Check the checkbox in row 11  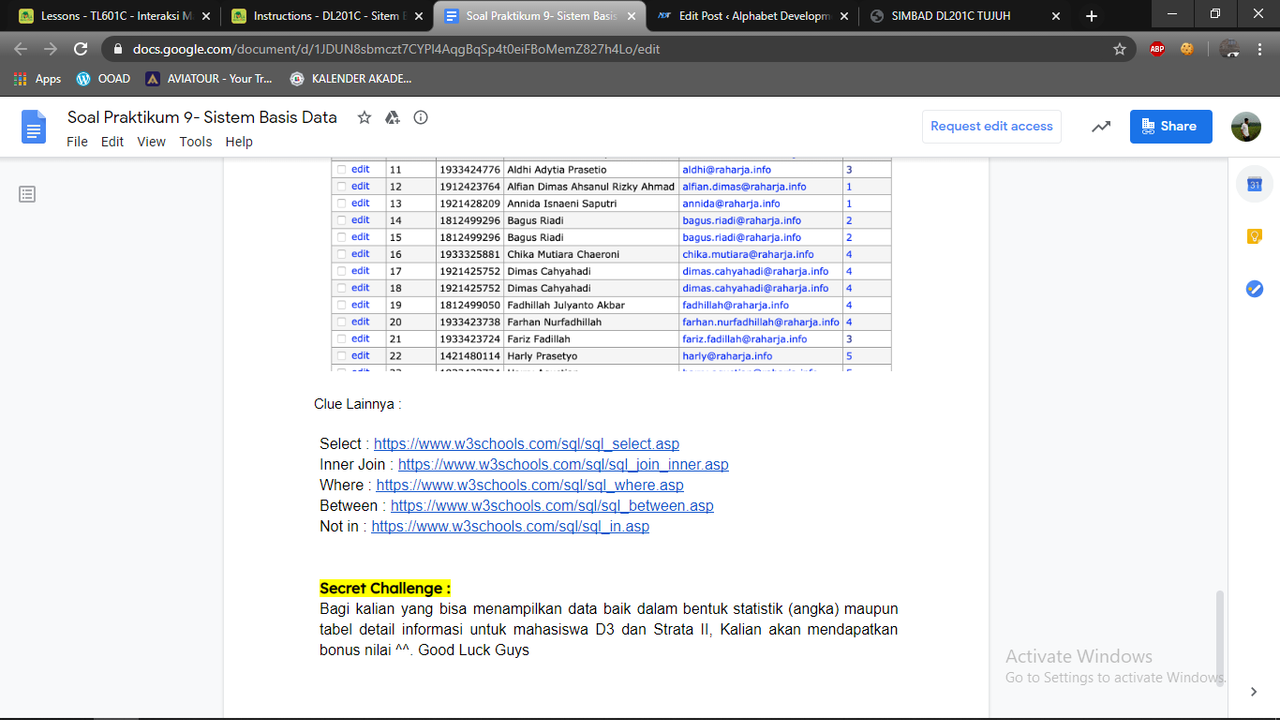point(341,170)
